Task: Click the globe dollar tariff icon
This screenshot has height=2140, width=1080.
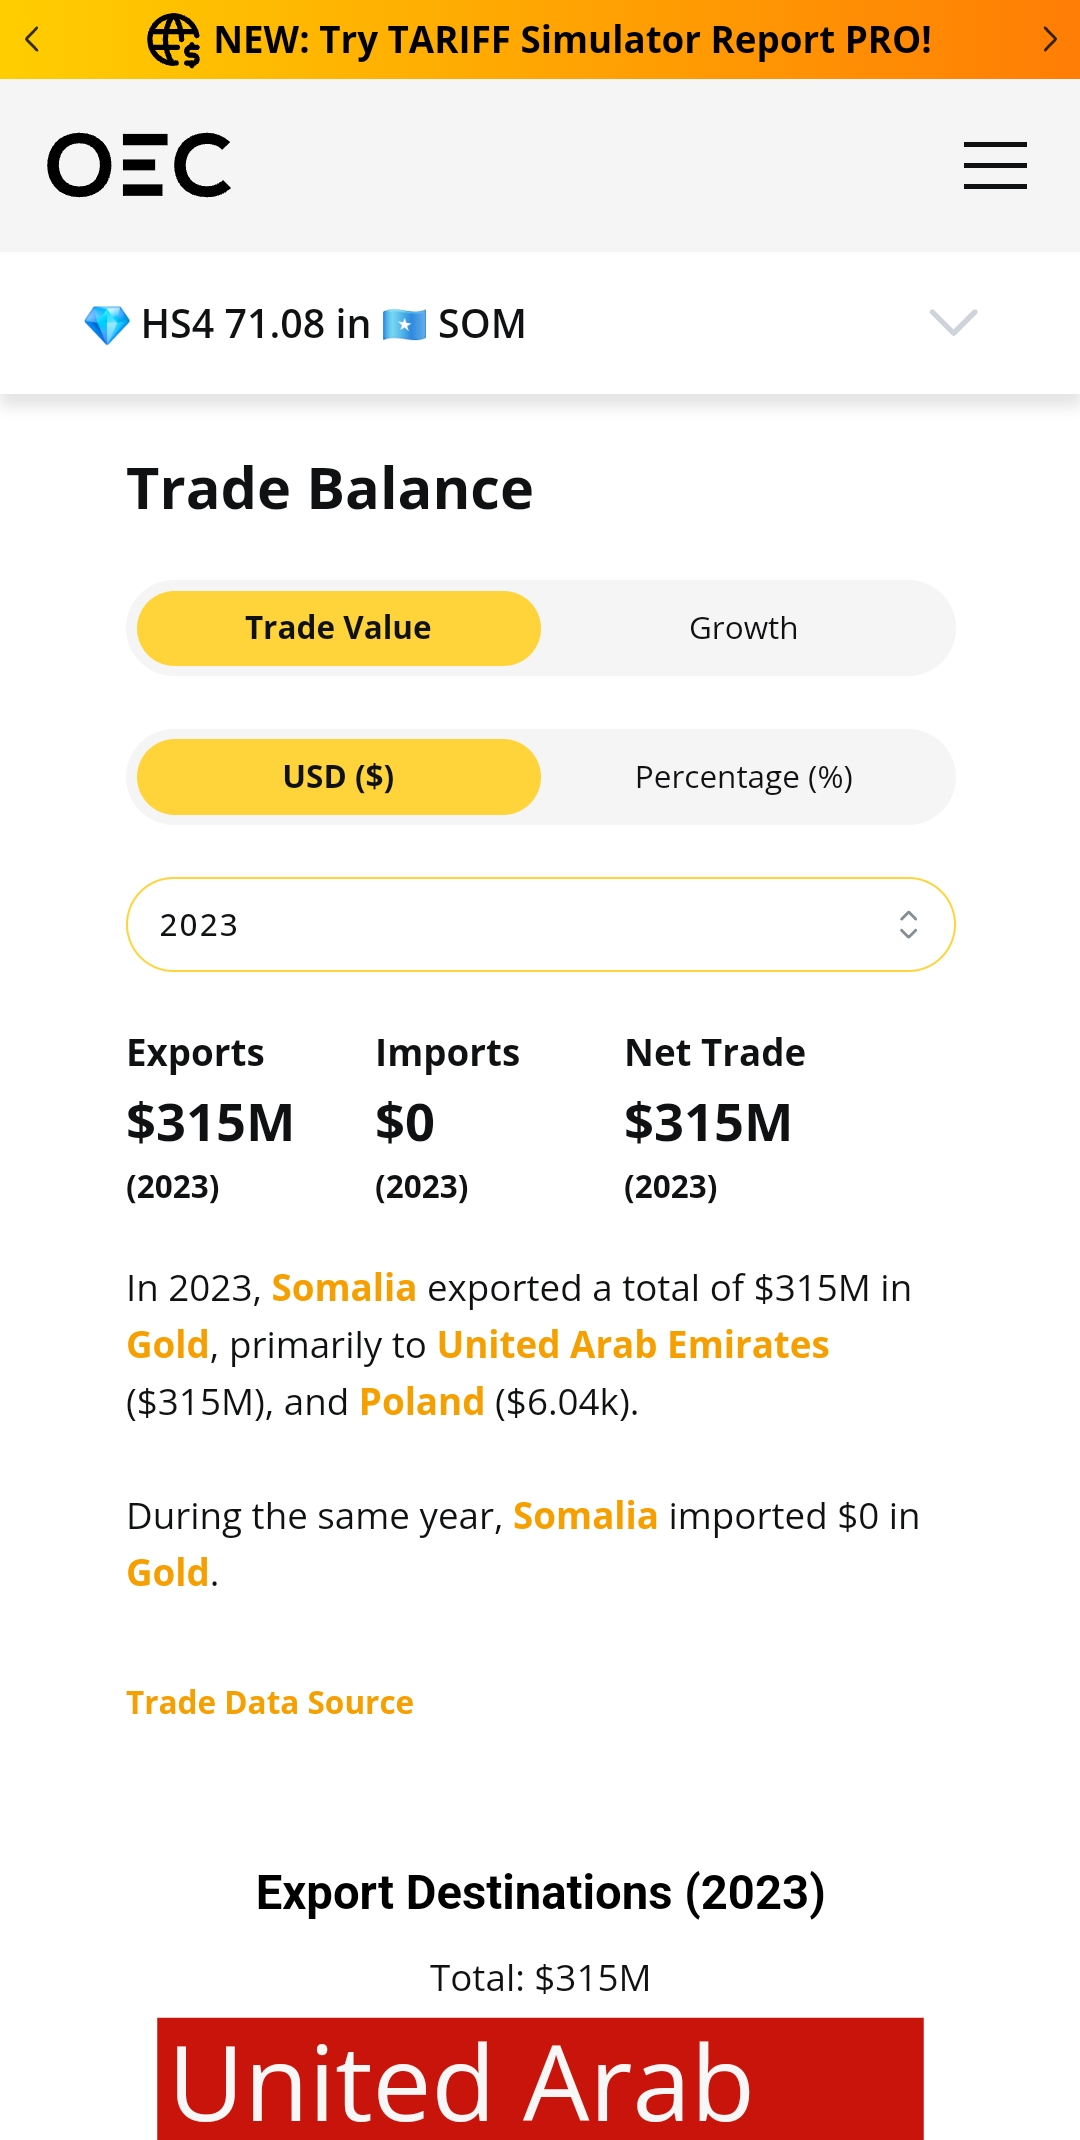Action: pyautogui.click(x=174, y=40)
